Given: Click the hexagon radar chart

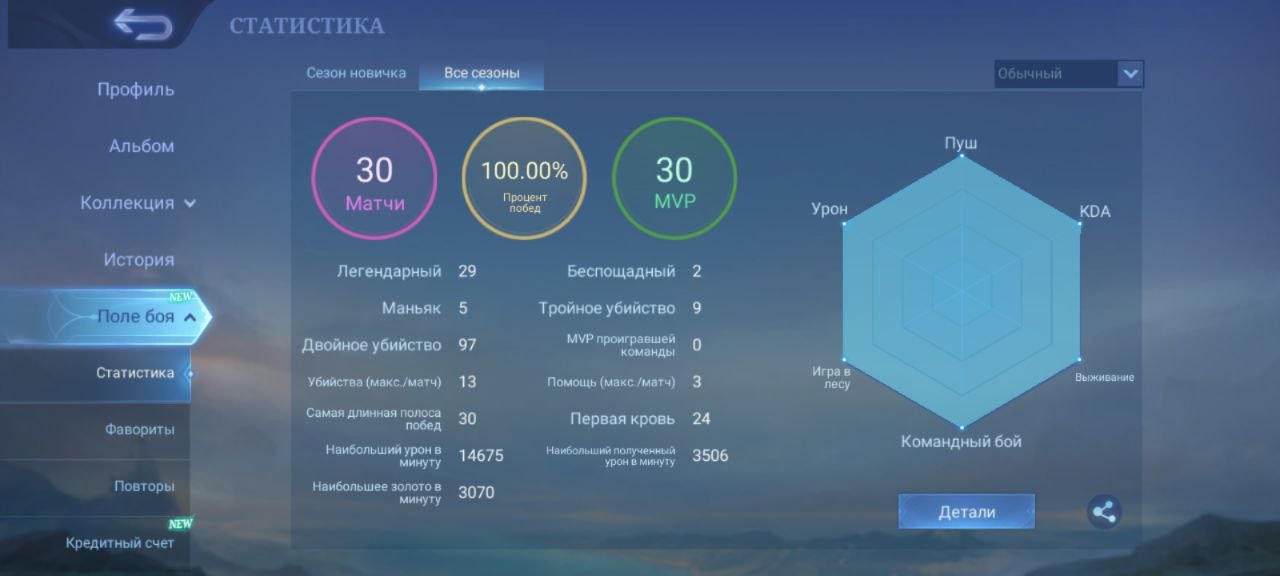Looking at the screenshot, I should 961,291.
